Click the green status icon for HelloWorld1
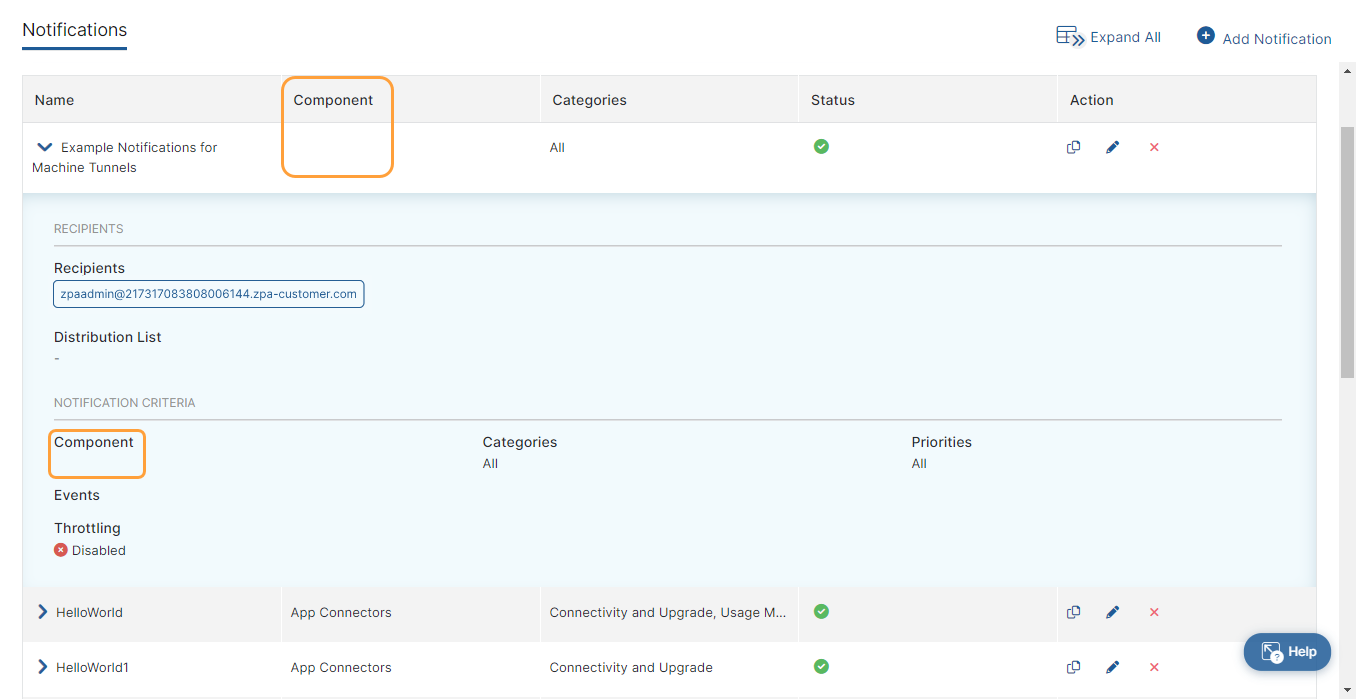 [x=821, y=666]
